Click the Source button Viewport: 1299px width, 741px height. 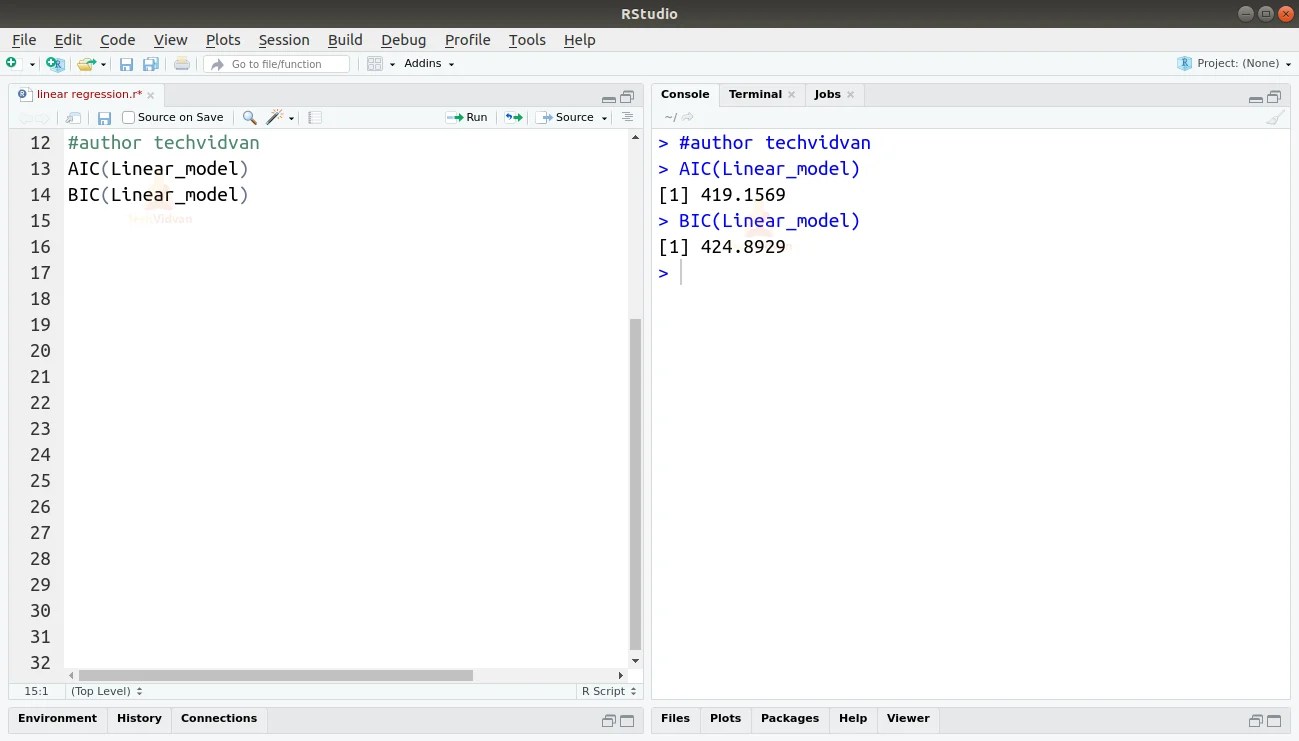(x=566, y=118)
